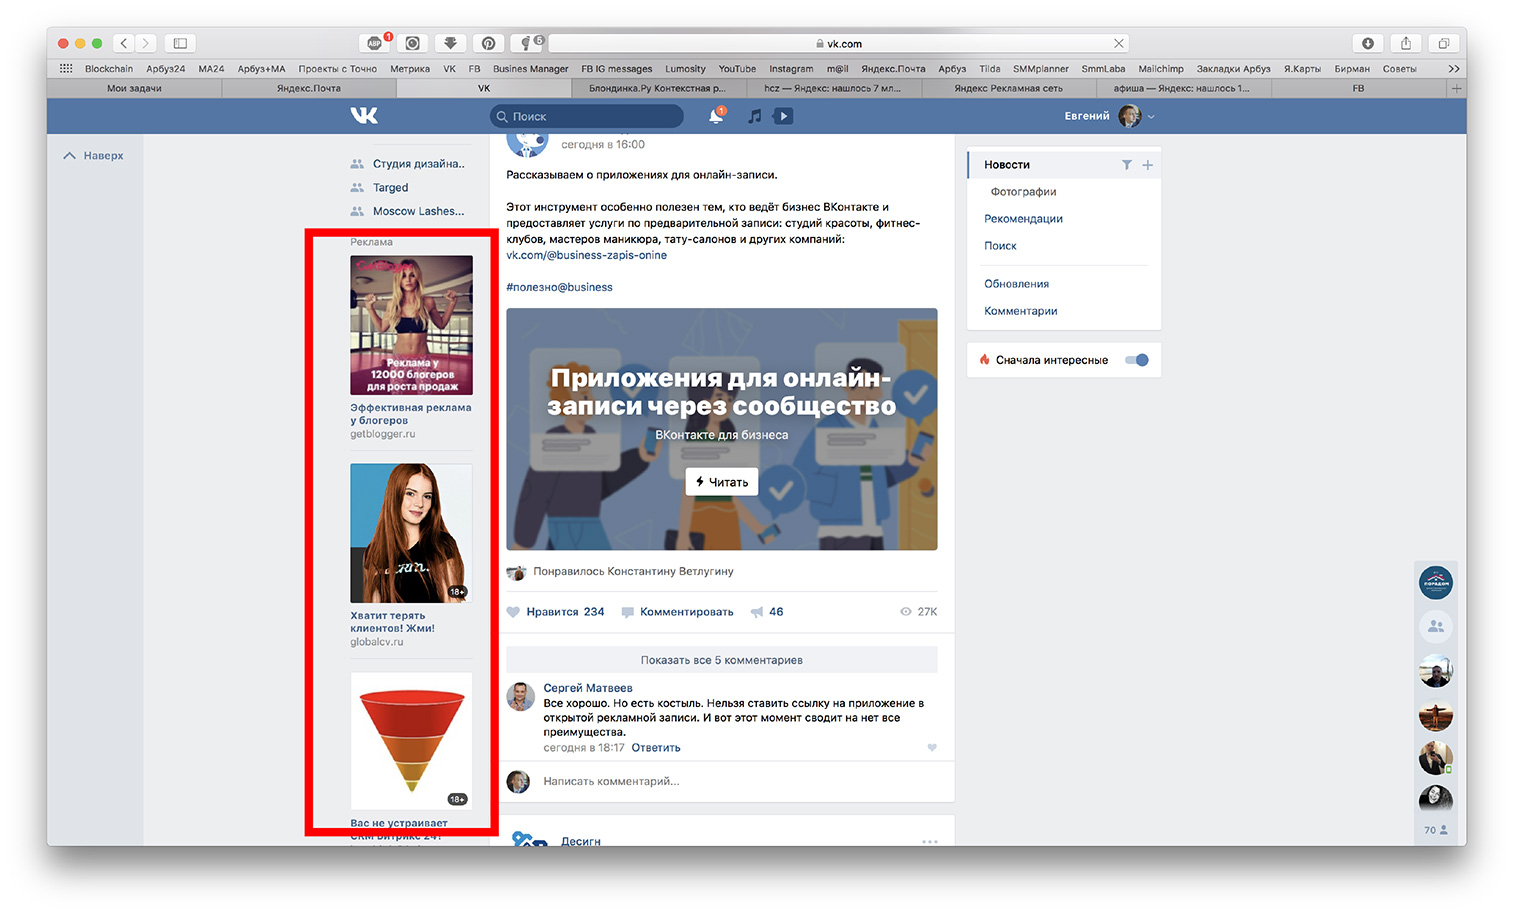The height and width of the screenshot is (914, 1514).
Task: Click the extension with badge 5
Action: coord(526,43)
